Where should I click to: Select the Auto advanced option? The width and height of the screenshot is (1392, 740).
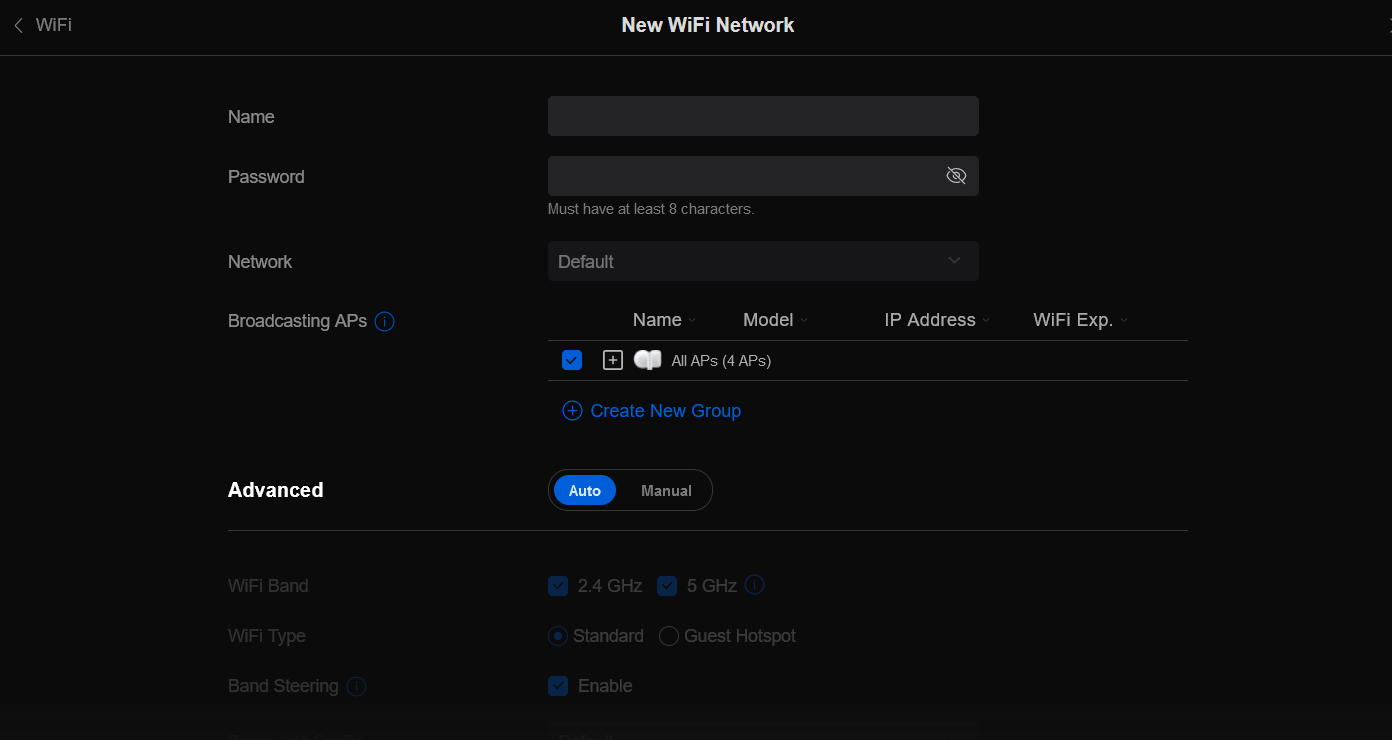[585, 490]
